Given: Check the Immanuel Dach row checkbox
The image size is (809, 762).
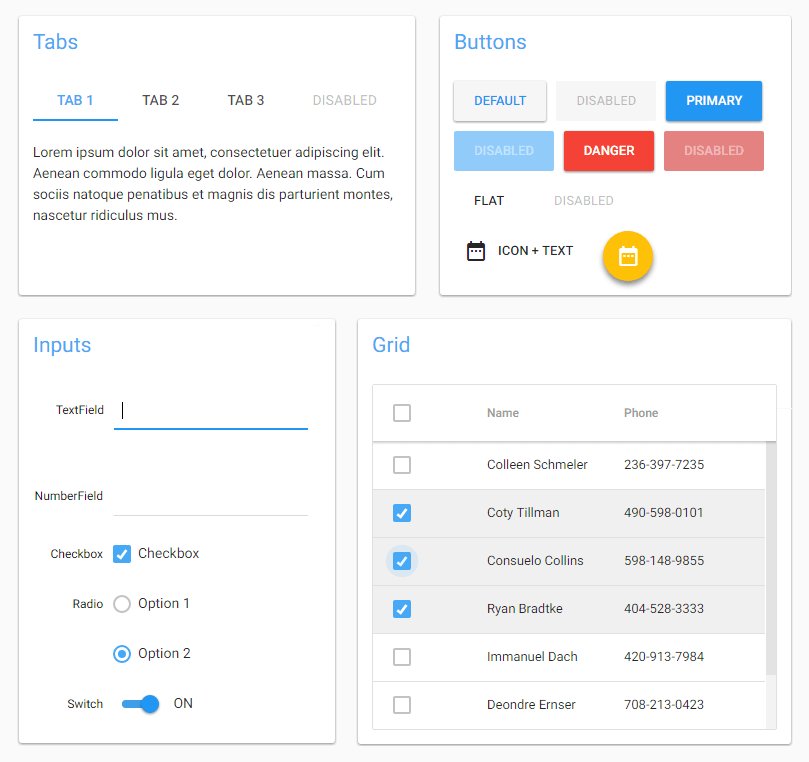Looking at the screenshot, I should point(402,657).
